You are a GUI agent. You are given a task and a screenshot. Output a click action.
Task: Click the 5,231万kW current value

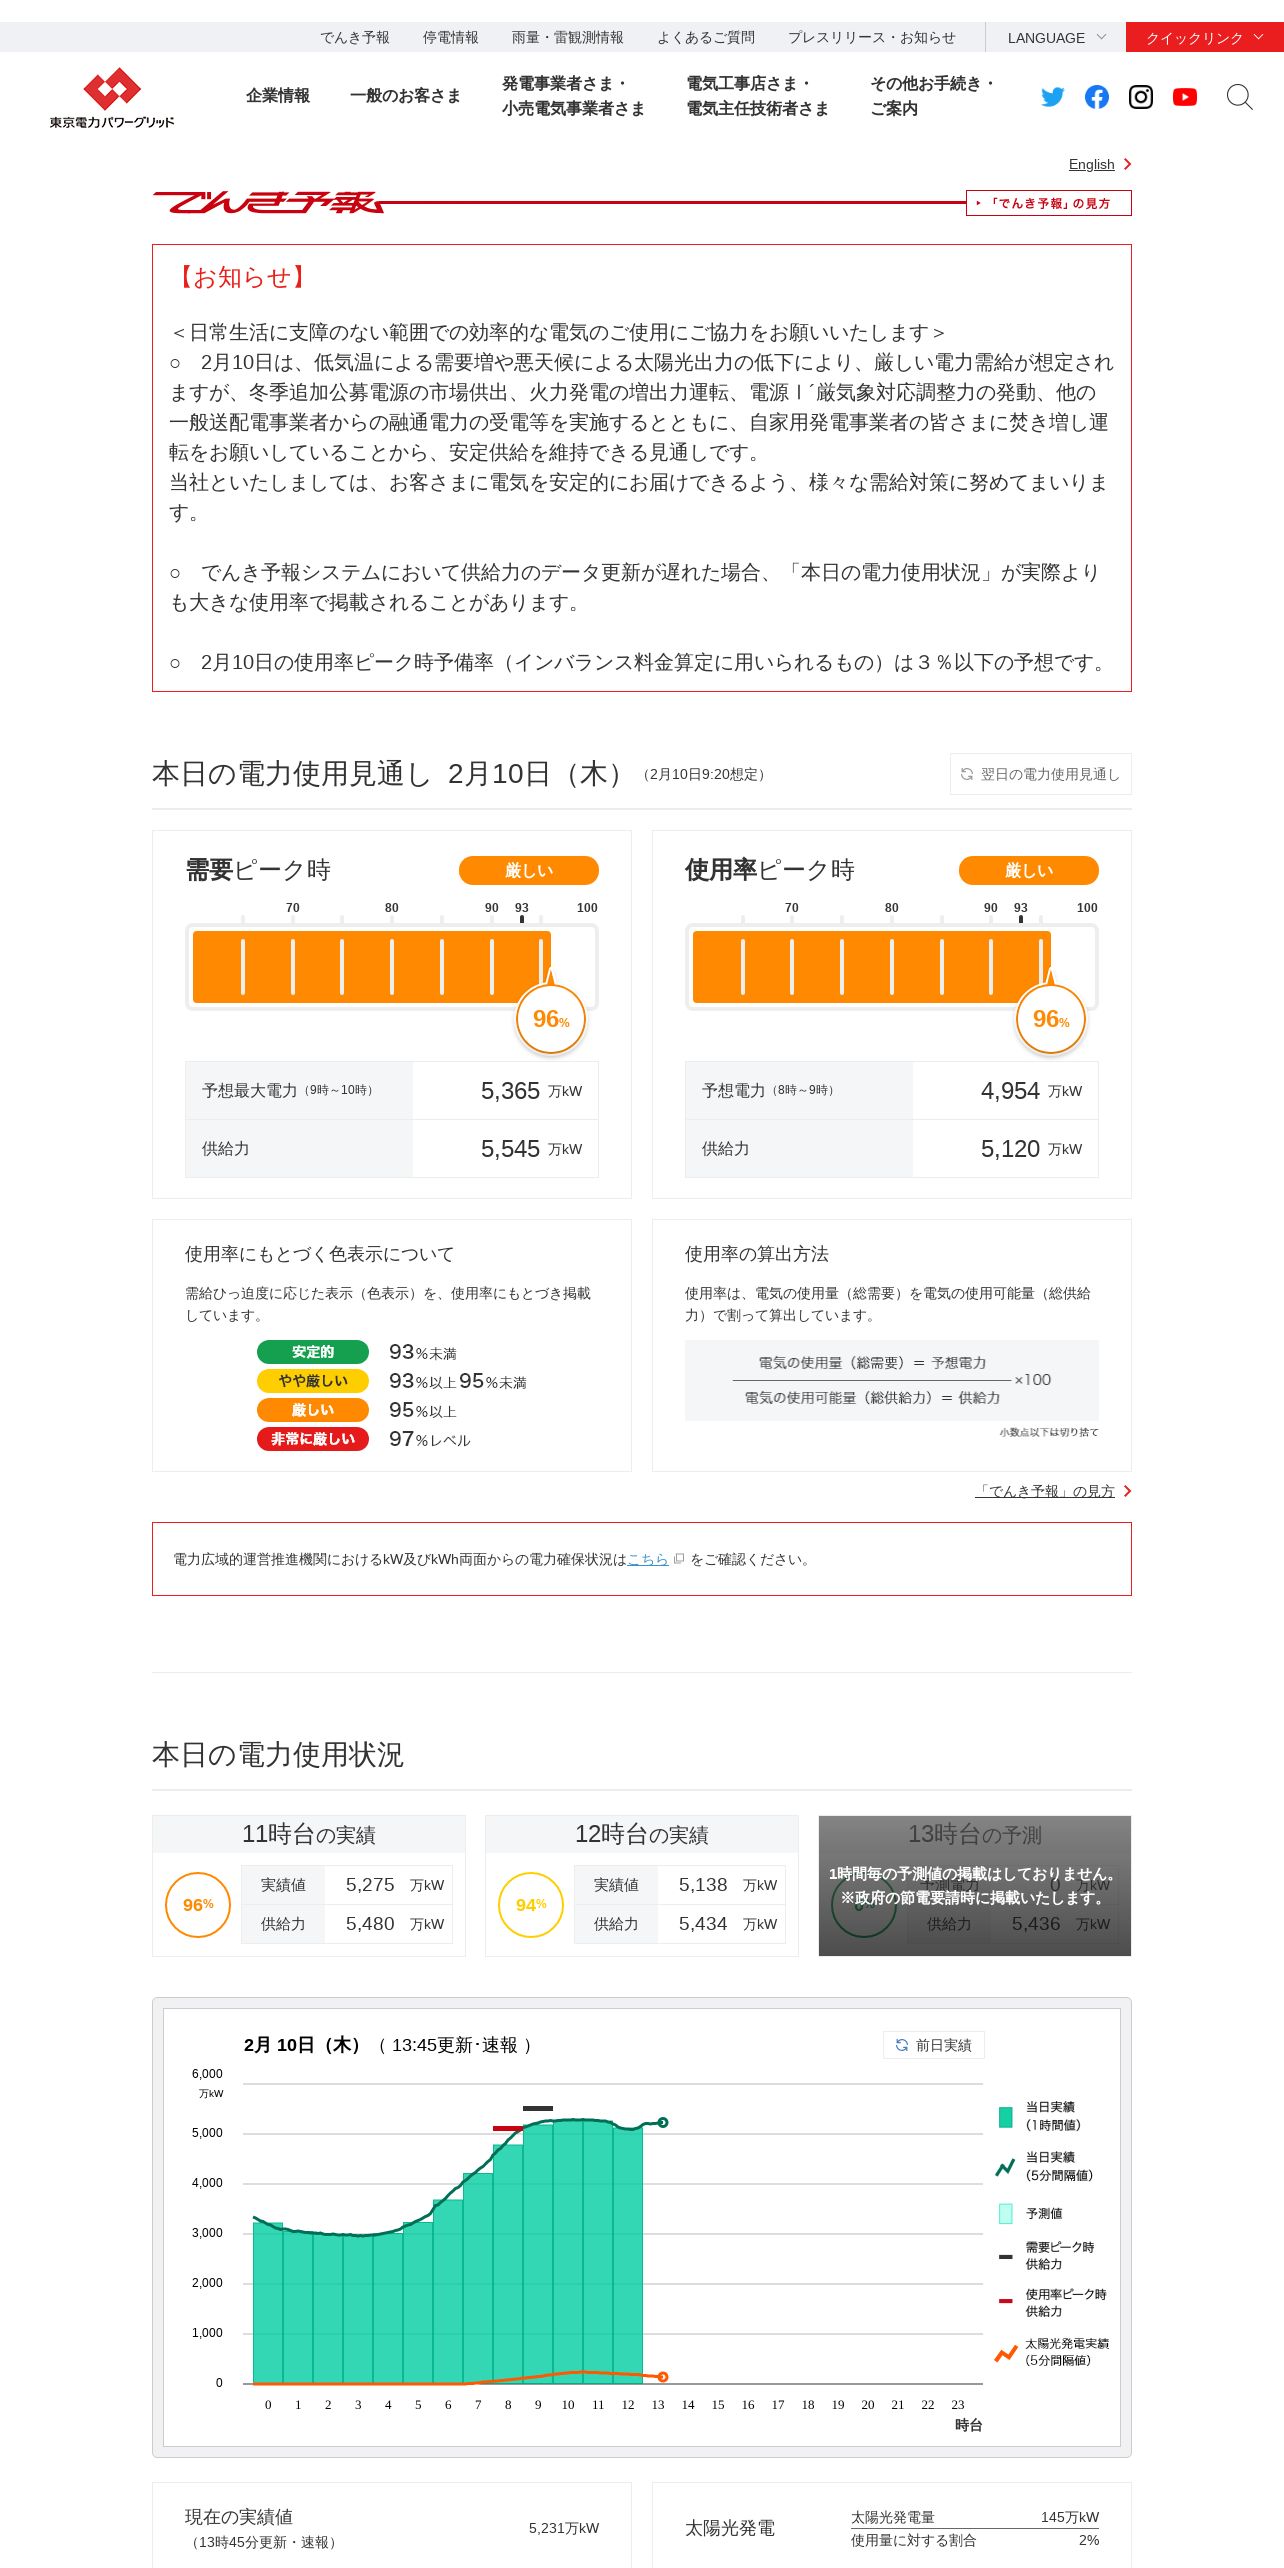pos(564,2528)
